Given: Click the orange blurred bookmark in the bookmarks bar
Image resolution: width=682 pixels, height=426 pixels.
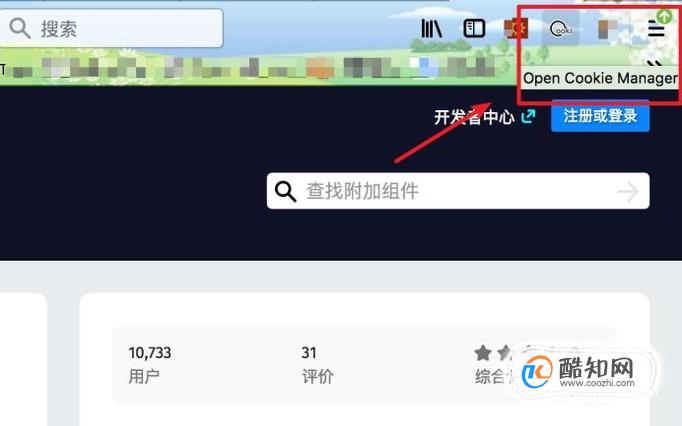Looking at the screenshot, I should (320, 68).
